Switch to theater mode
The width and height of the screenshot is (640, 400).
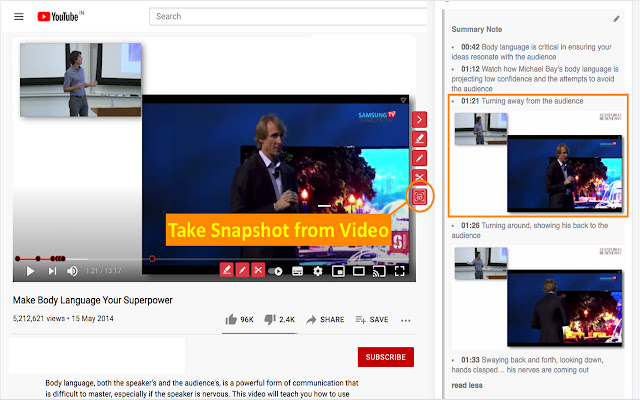[x=359, y=271]
